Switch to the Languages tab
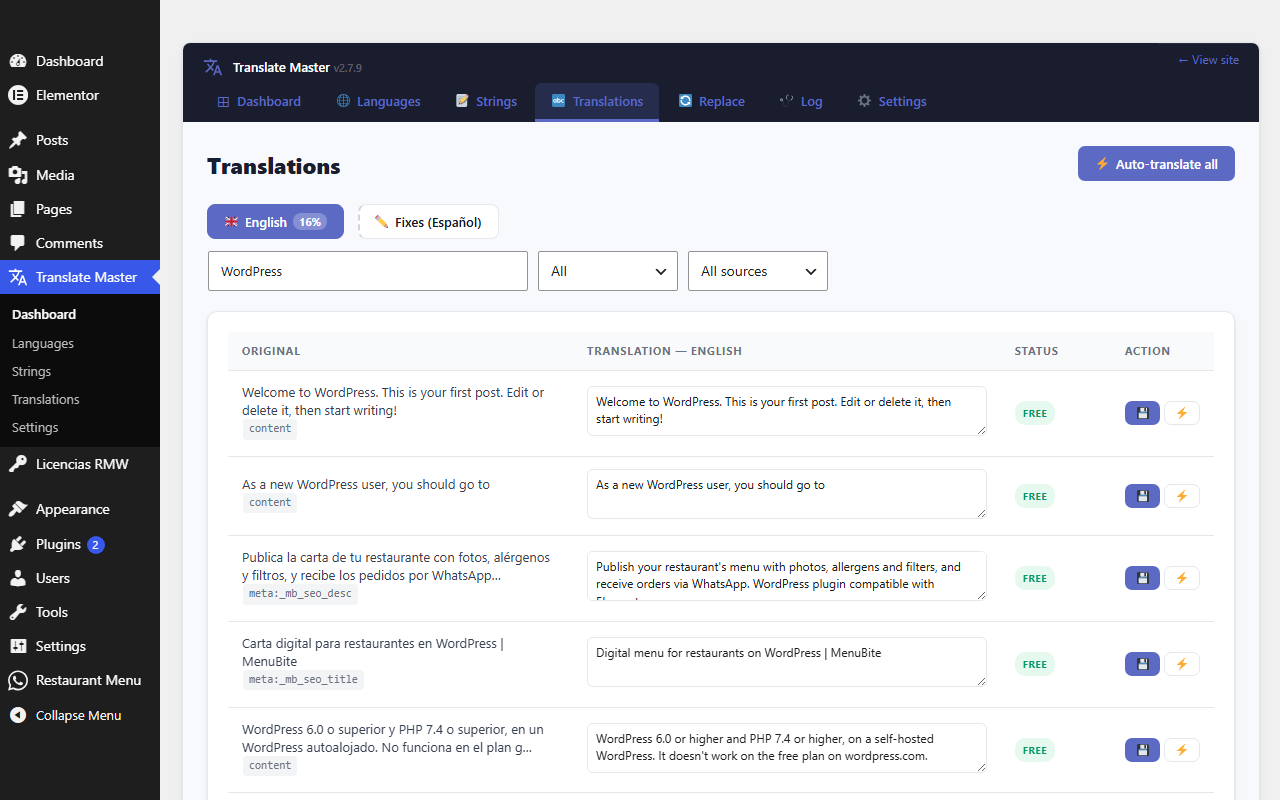Viewport: 1280px width, 800px height. (x=378, y=101)
